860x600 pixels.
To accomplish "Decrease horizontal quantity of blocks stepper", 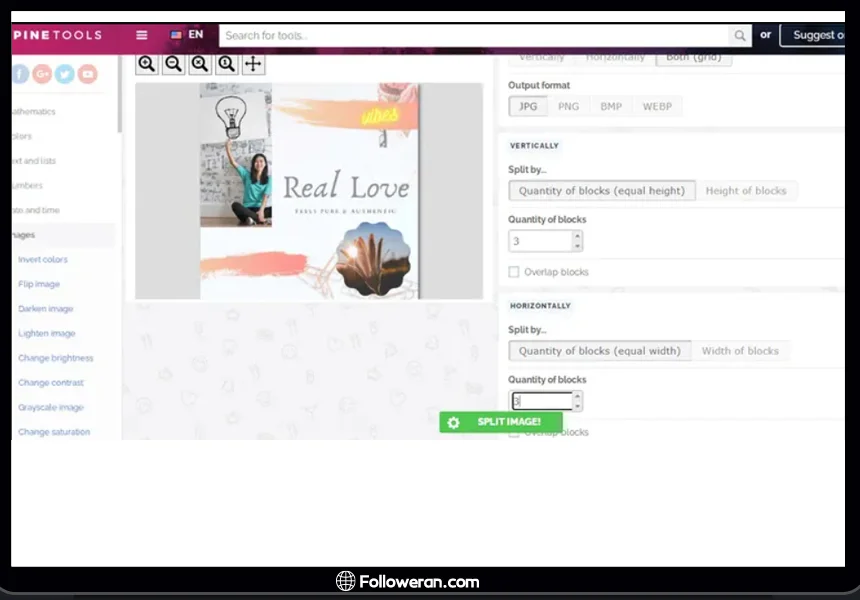I will (x=577, y=406).
